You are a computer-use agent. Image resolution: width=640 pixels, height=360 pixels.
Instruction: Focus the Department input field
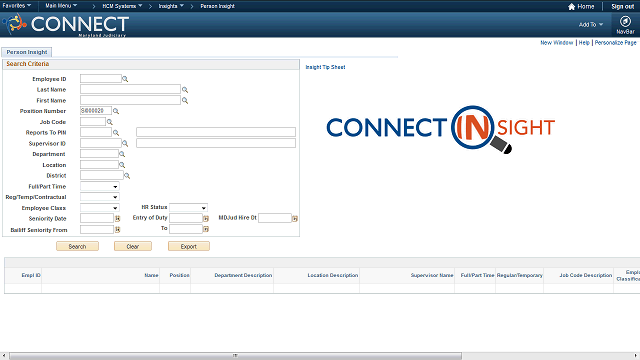(99, 154)
